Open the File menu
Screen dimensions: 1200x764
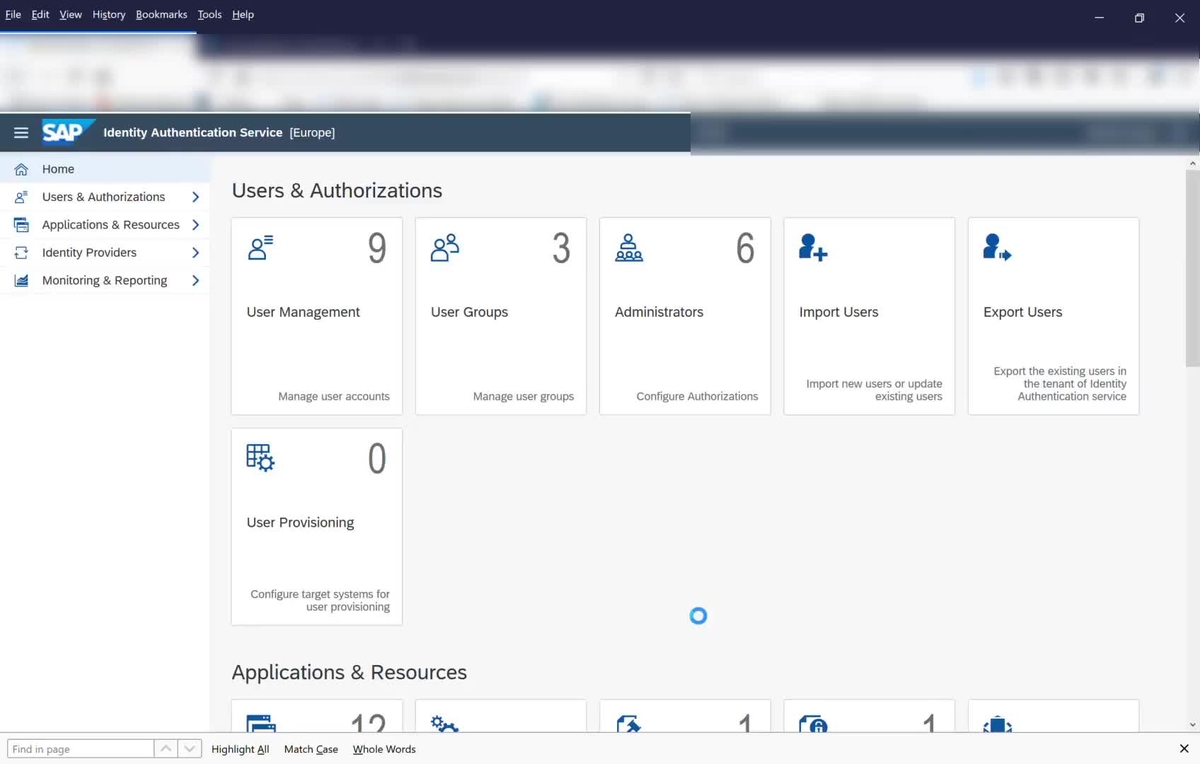(x=13, y=15)
